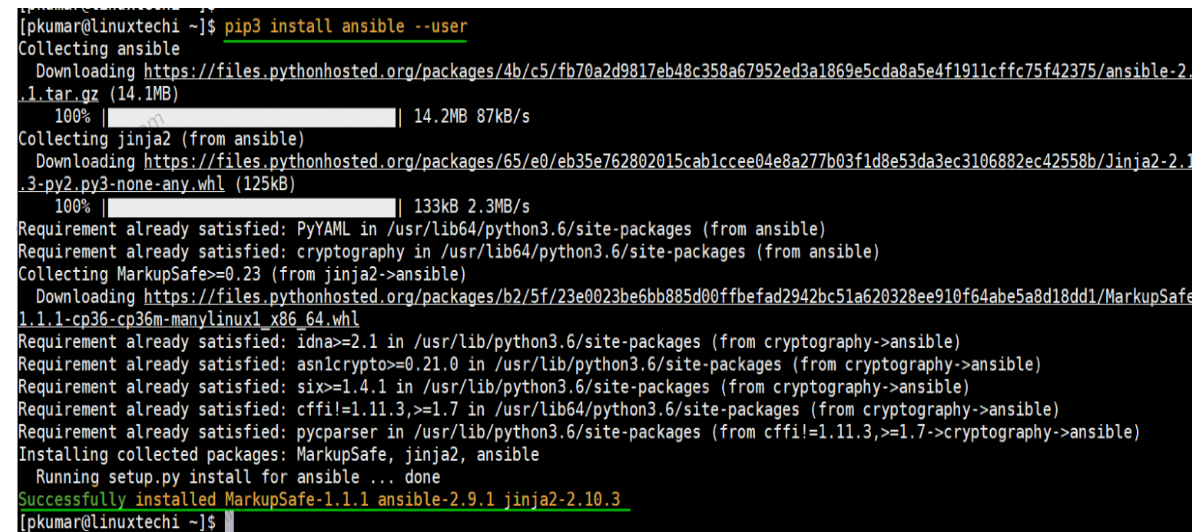Viewport: 1192px width, 532px height.
Task: Click the asn1crypto>=0.21.0 requirement line
Action: (529, 364)
